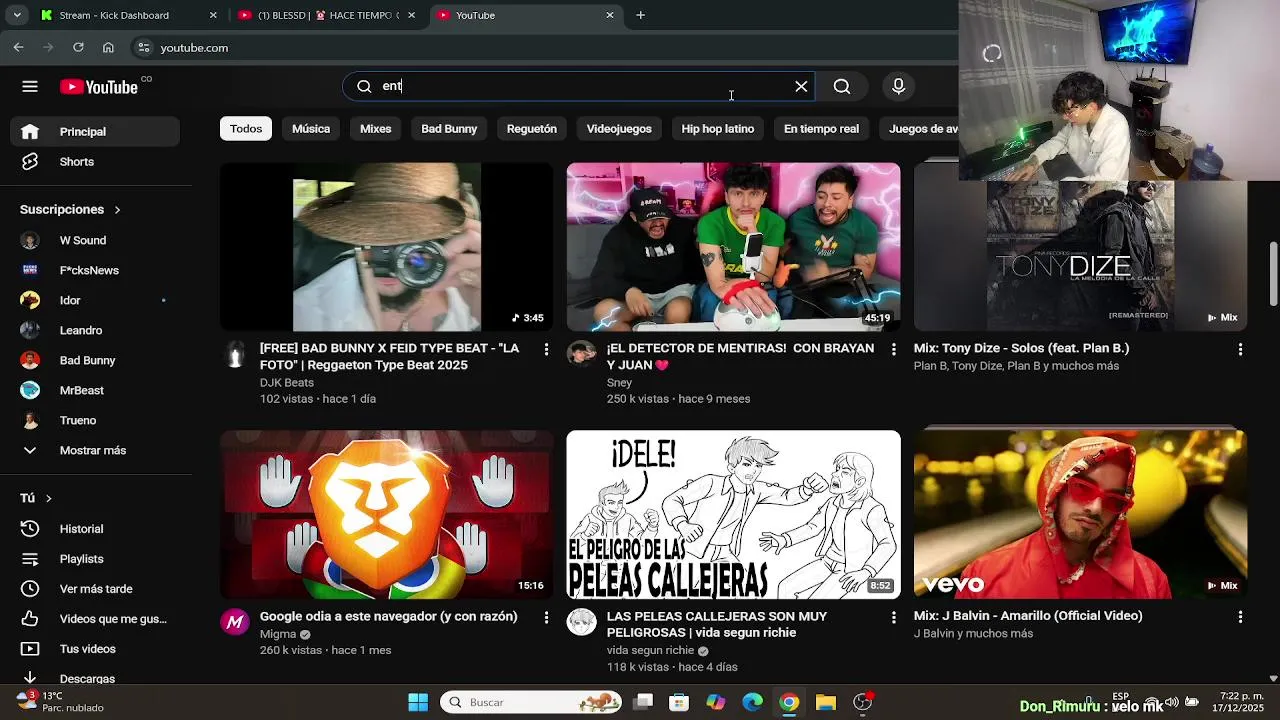The height and width of the screenshot is (720, 1280).
Task: Click the magnifier search button
Action: [x=842, y=86]
